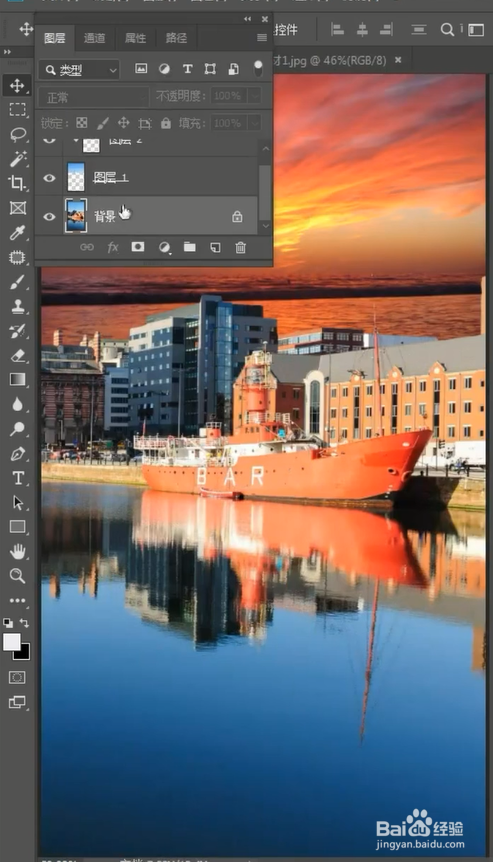
Task: Create new fill or adjustment layer
Action: click(x=164, y=248)
